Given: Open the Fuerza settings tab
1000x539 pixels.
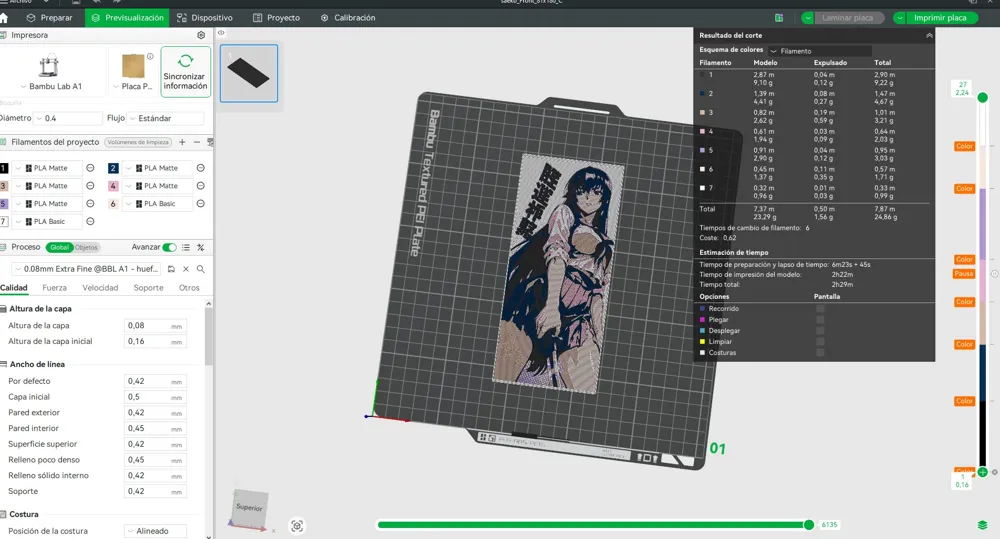Looking at the screenshot, I should coord(54,288).
